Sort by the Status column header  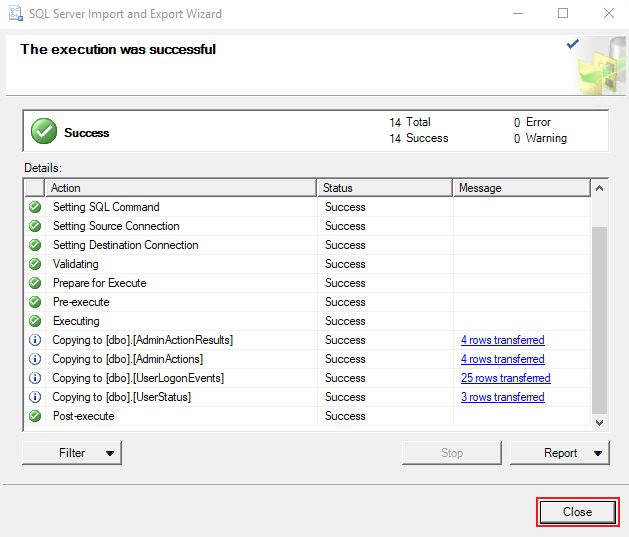[x=384, y=188]
